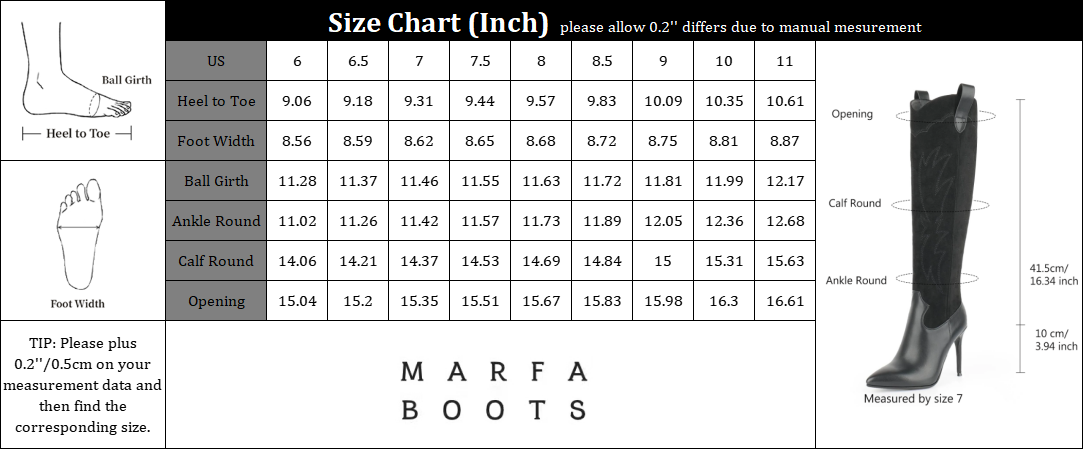Viewport: 1084px width, 450px height.
Task: Click the Calf Round row label
Action: (216, 261)
